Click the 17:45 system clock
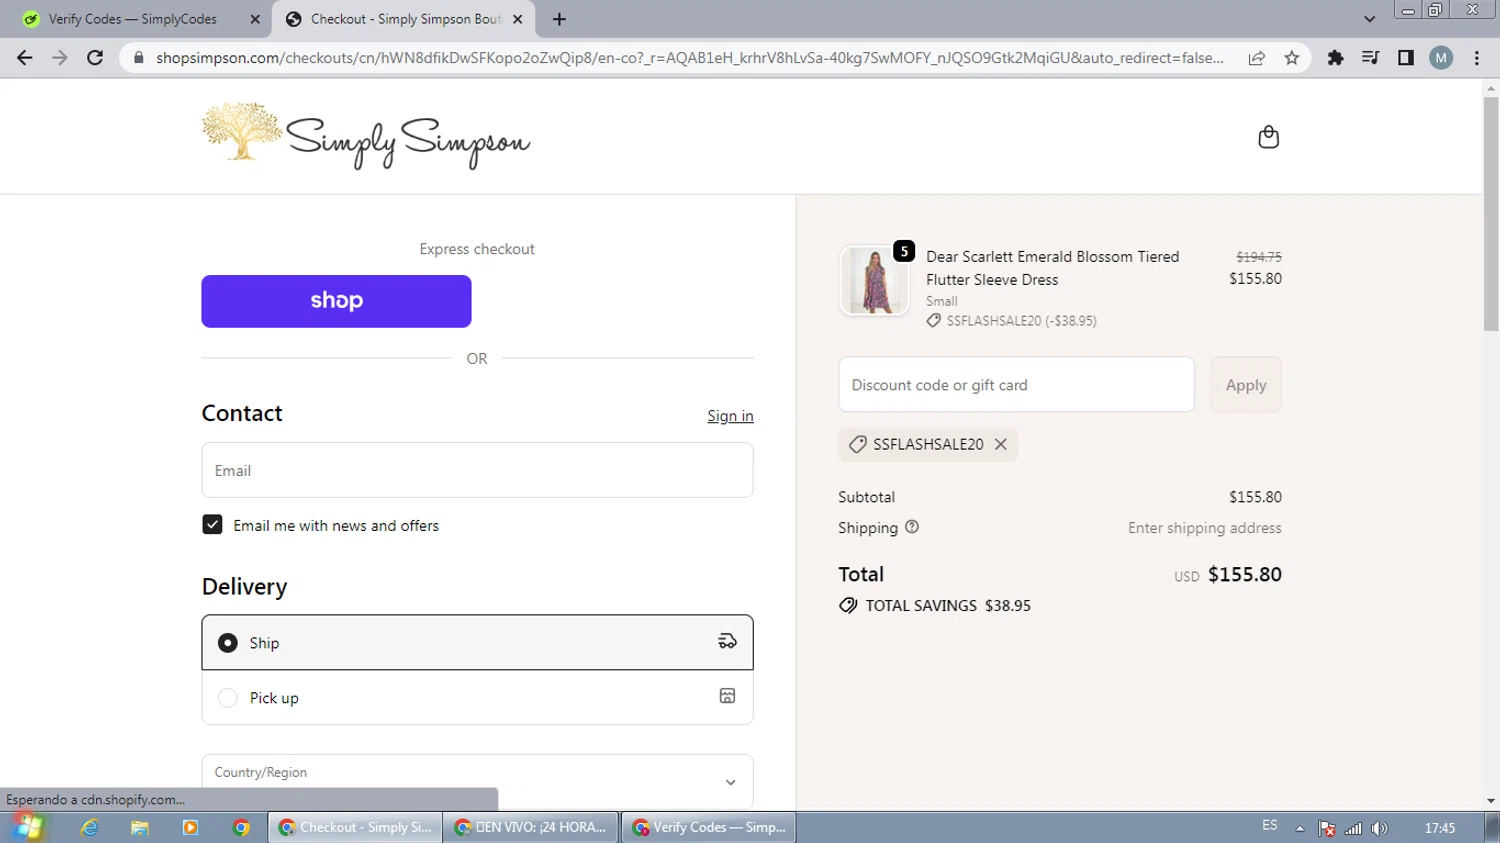 (x=1440, y=828)
